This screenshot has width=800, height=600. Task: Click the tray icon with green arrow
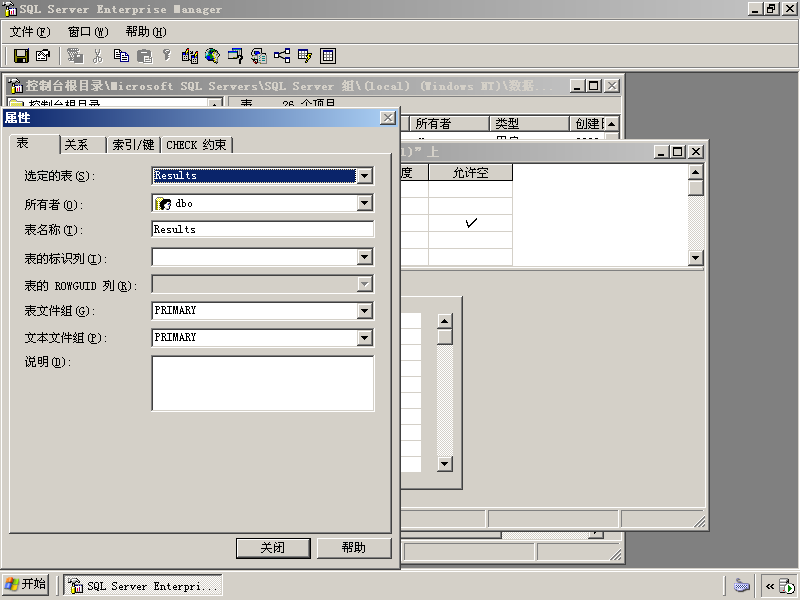point(786,586)
